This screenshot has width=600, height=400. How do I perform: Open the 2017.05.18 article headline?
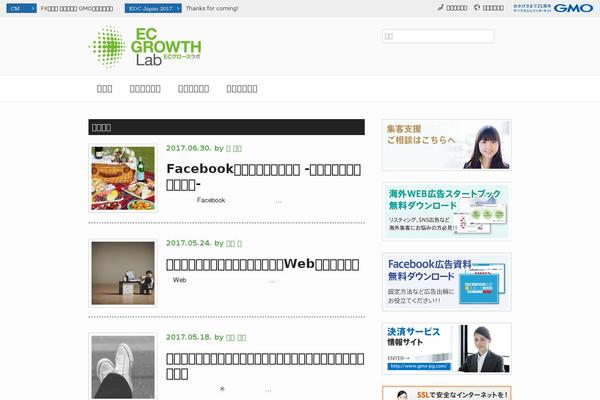[x=265, y=366]
